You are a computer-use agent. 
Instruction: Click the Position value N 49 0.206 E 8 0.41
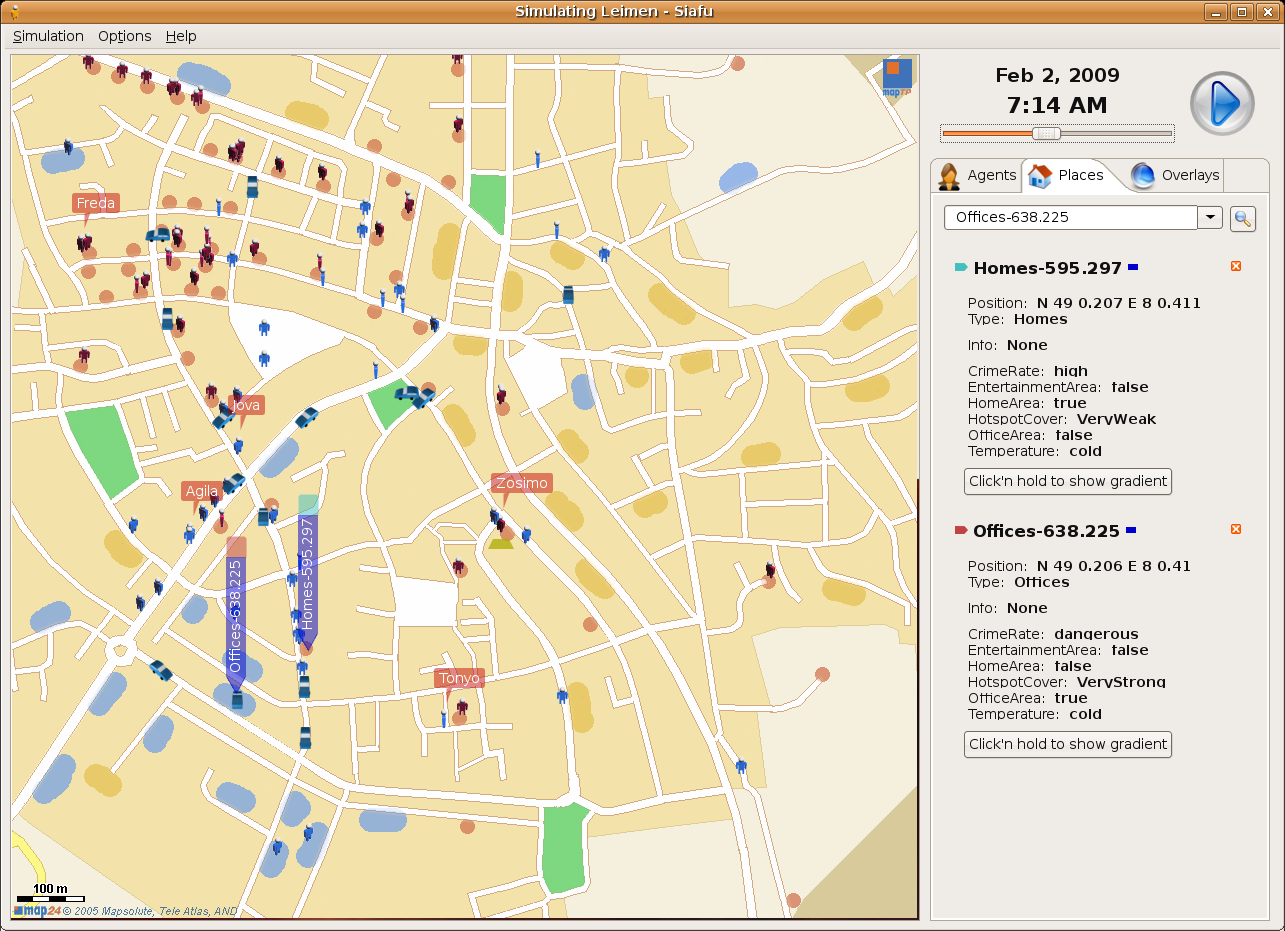tap(1114, 566)
